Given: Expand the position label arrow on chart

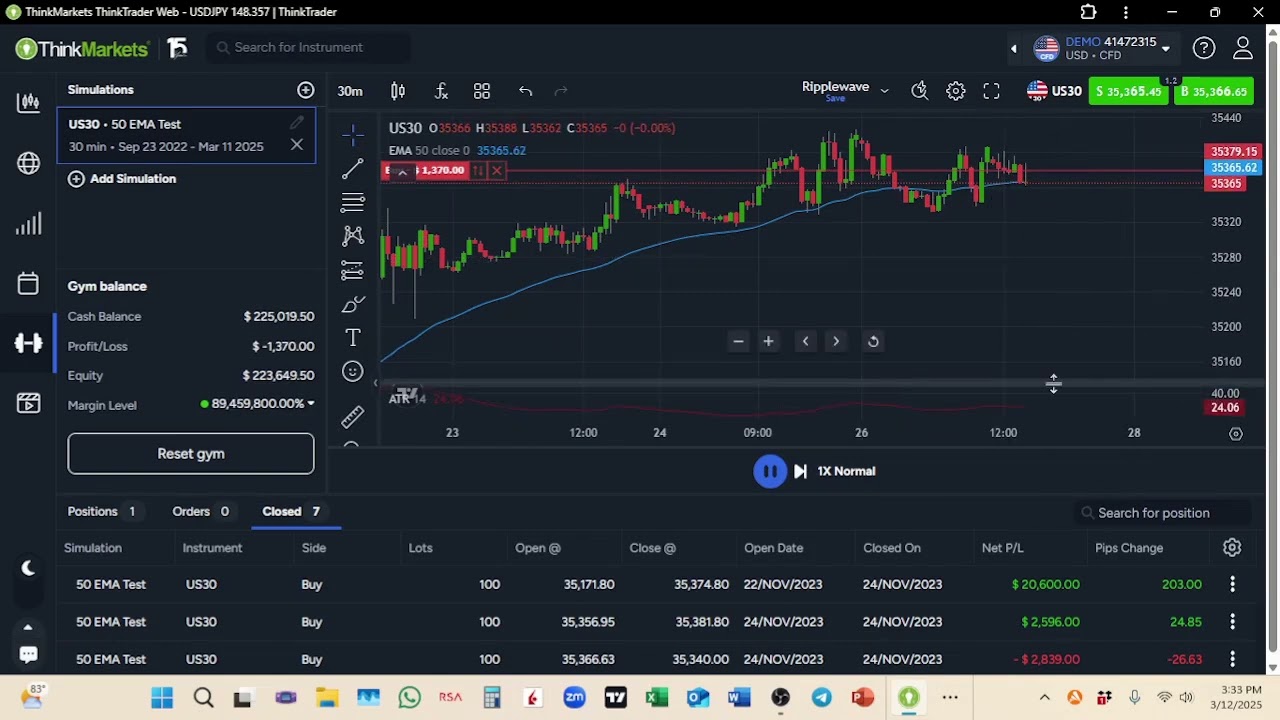Looking at the screenshot, I should pos(402,172).
